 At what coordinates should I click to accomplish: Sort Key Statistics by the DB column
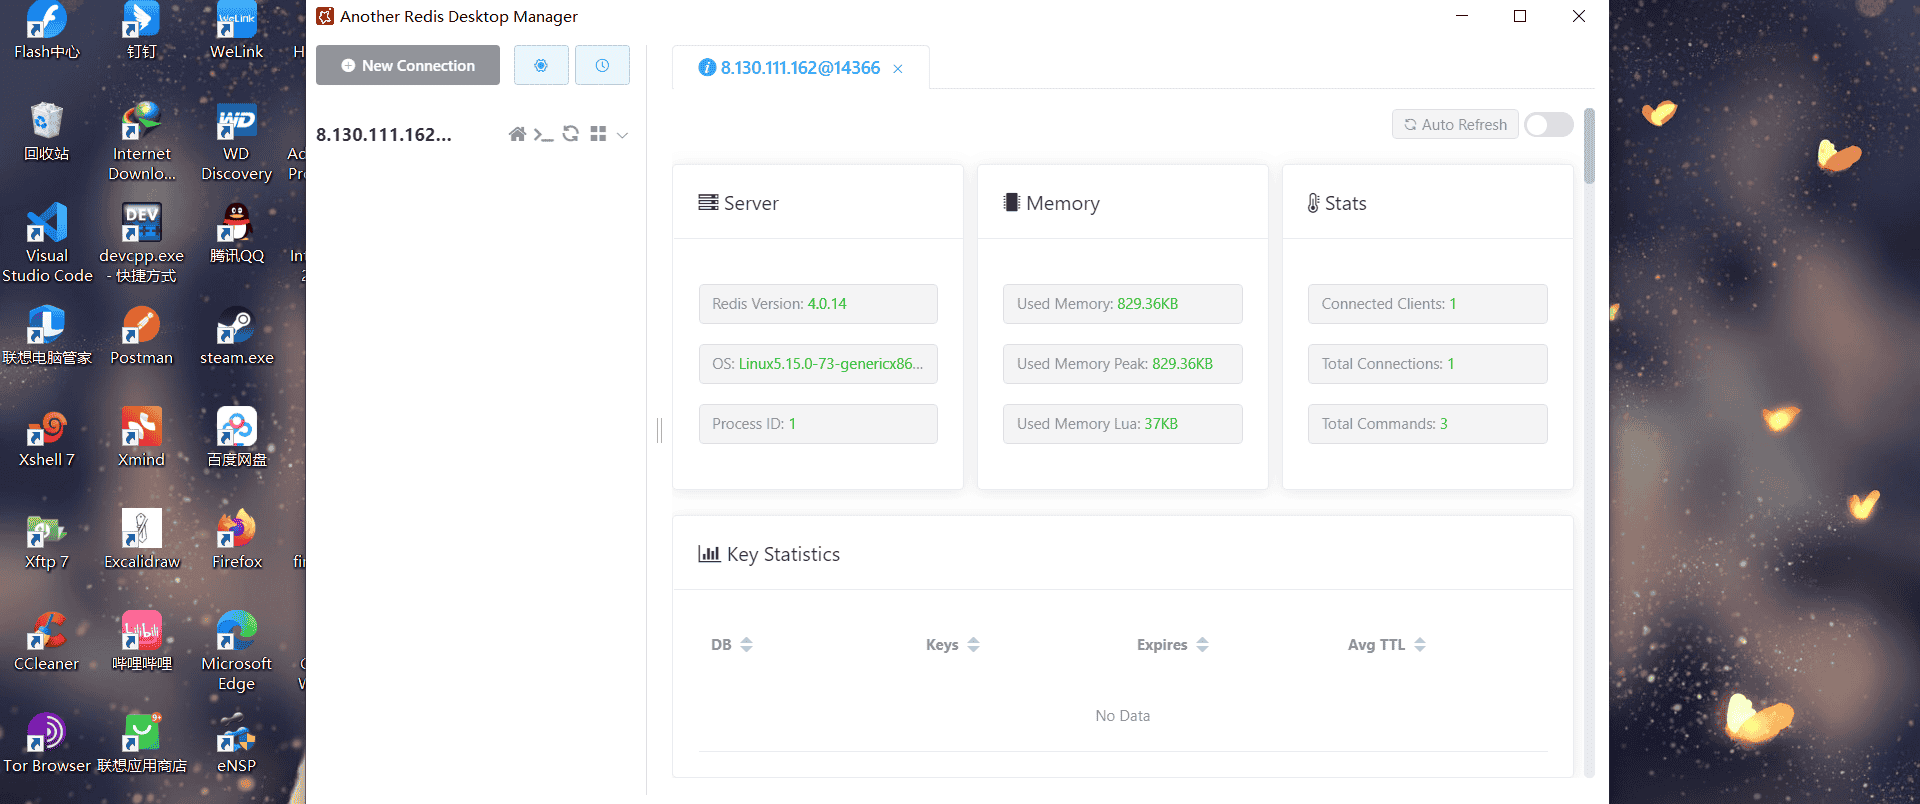746,645
